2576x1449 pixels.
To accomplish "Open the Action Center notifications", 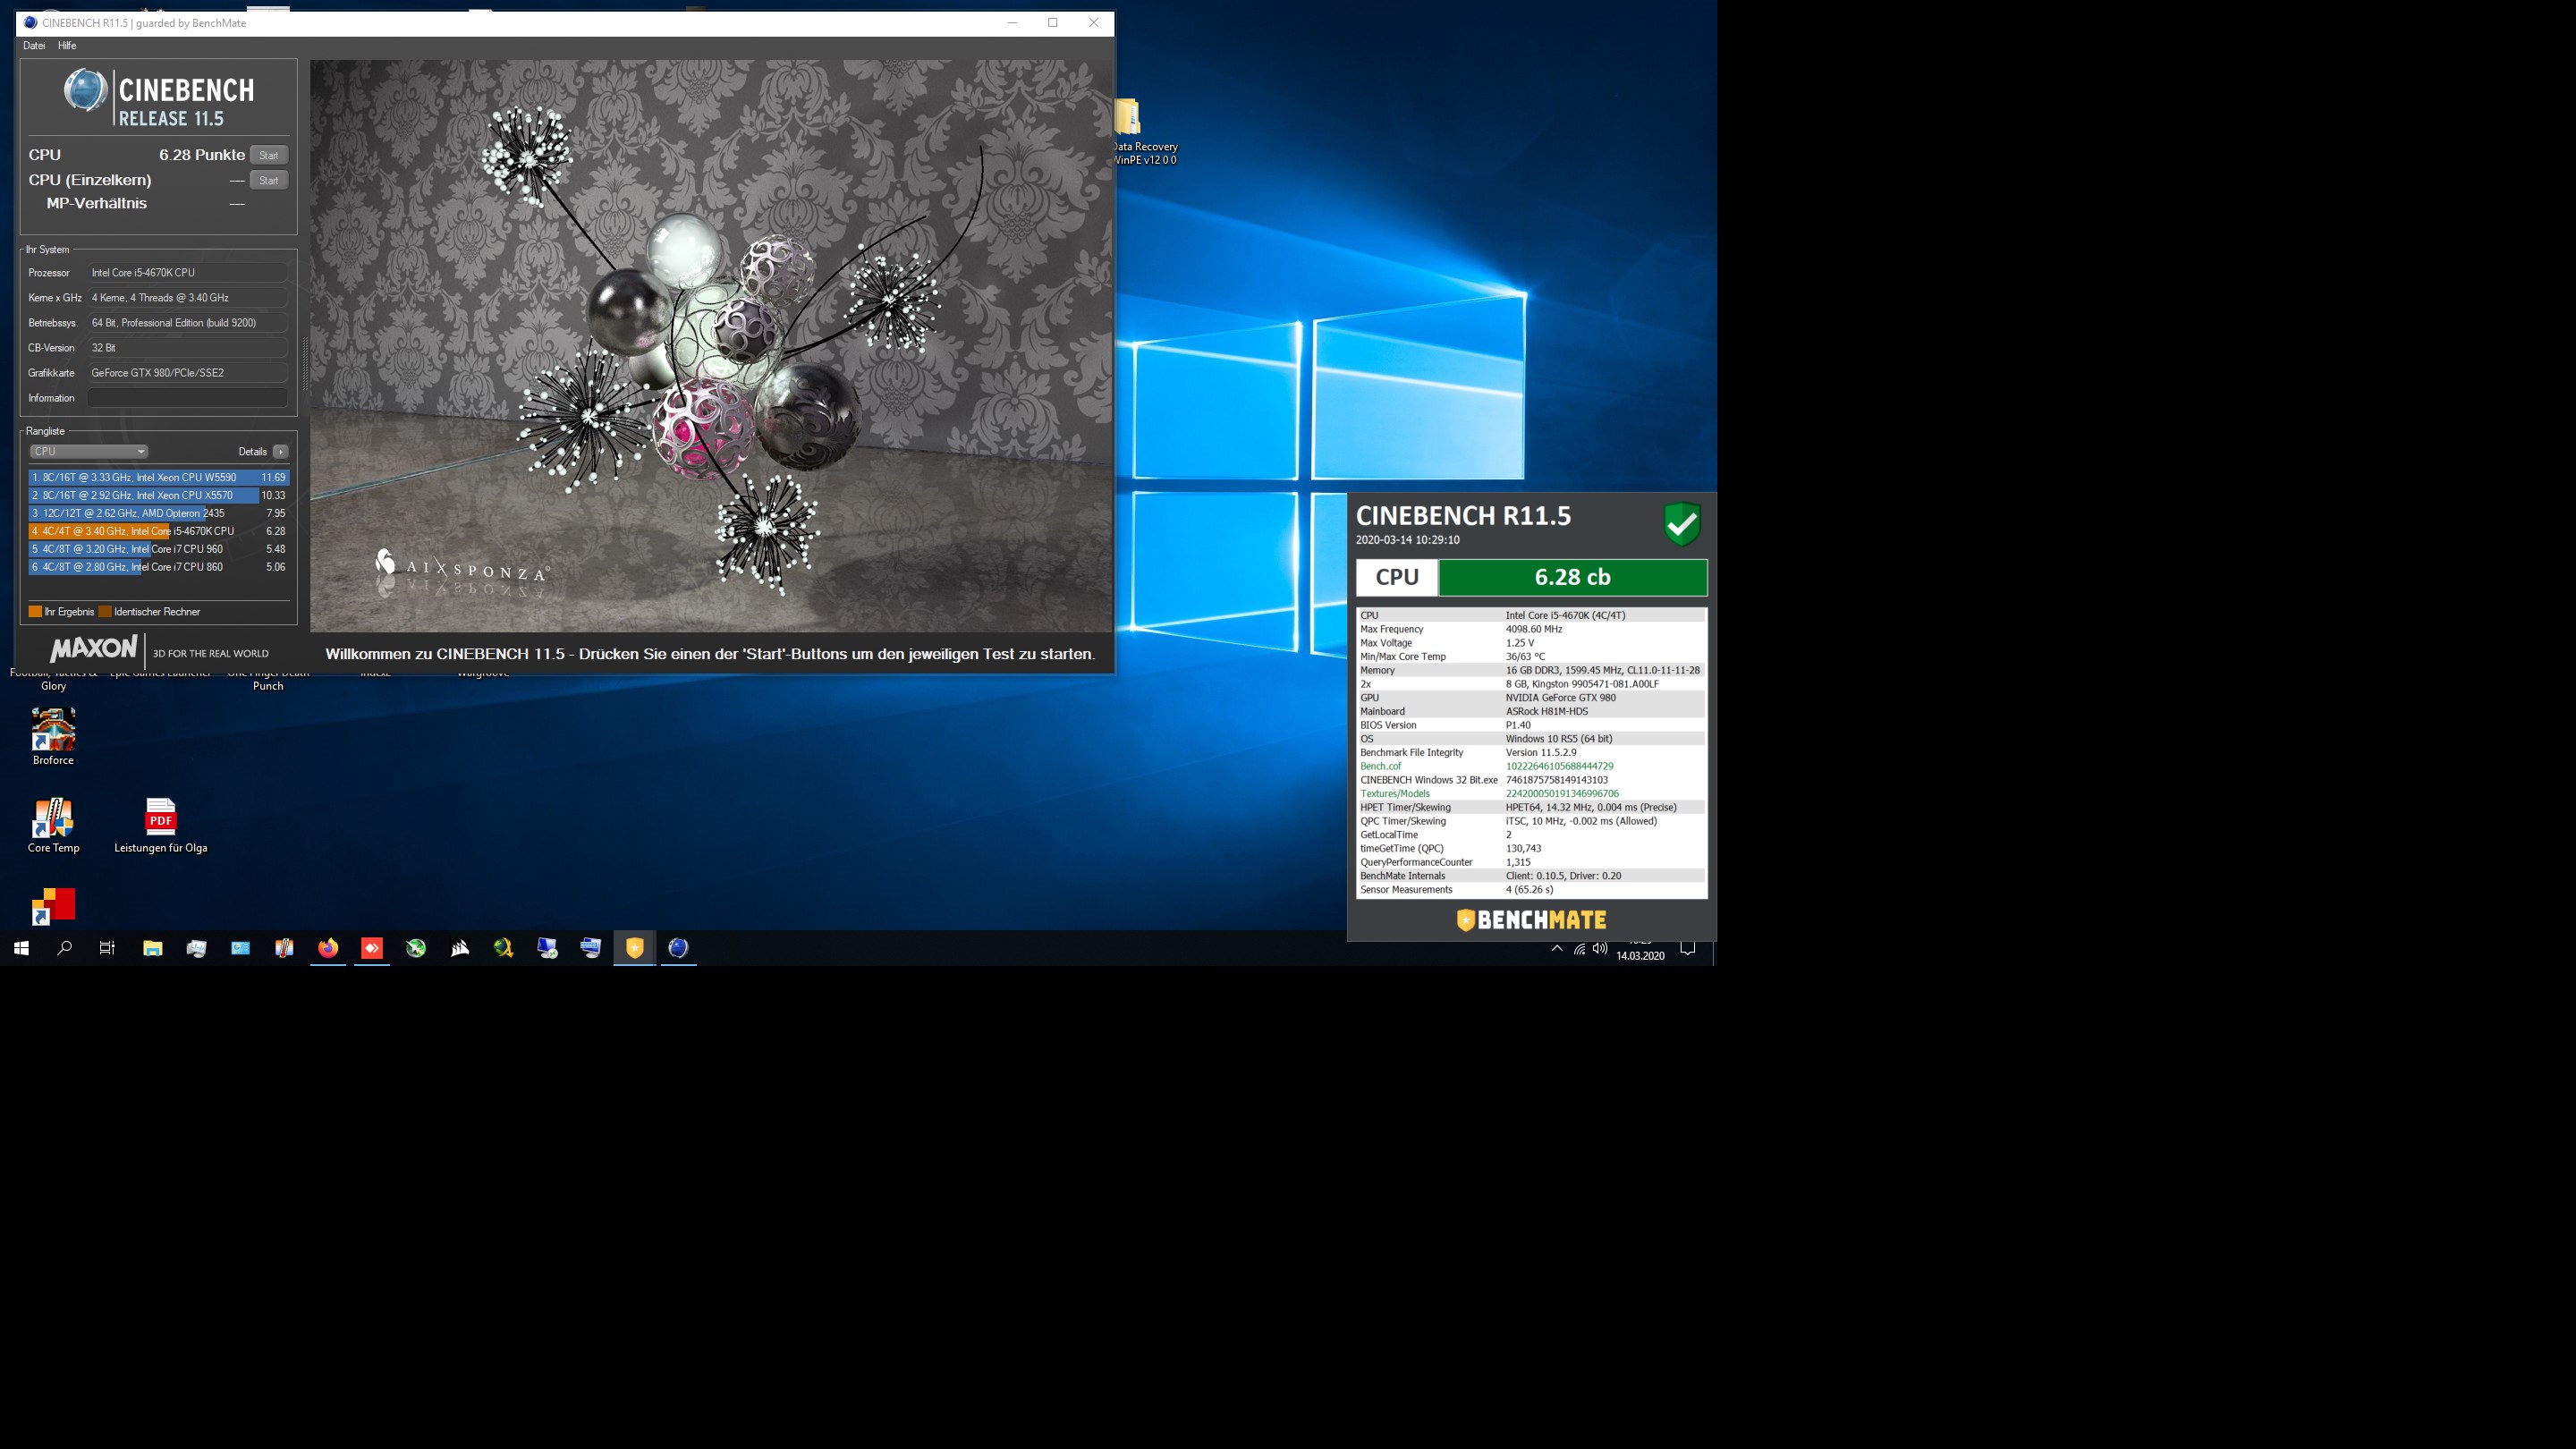I will [1688, 949].
